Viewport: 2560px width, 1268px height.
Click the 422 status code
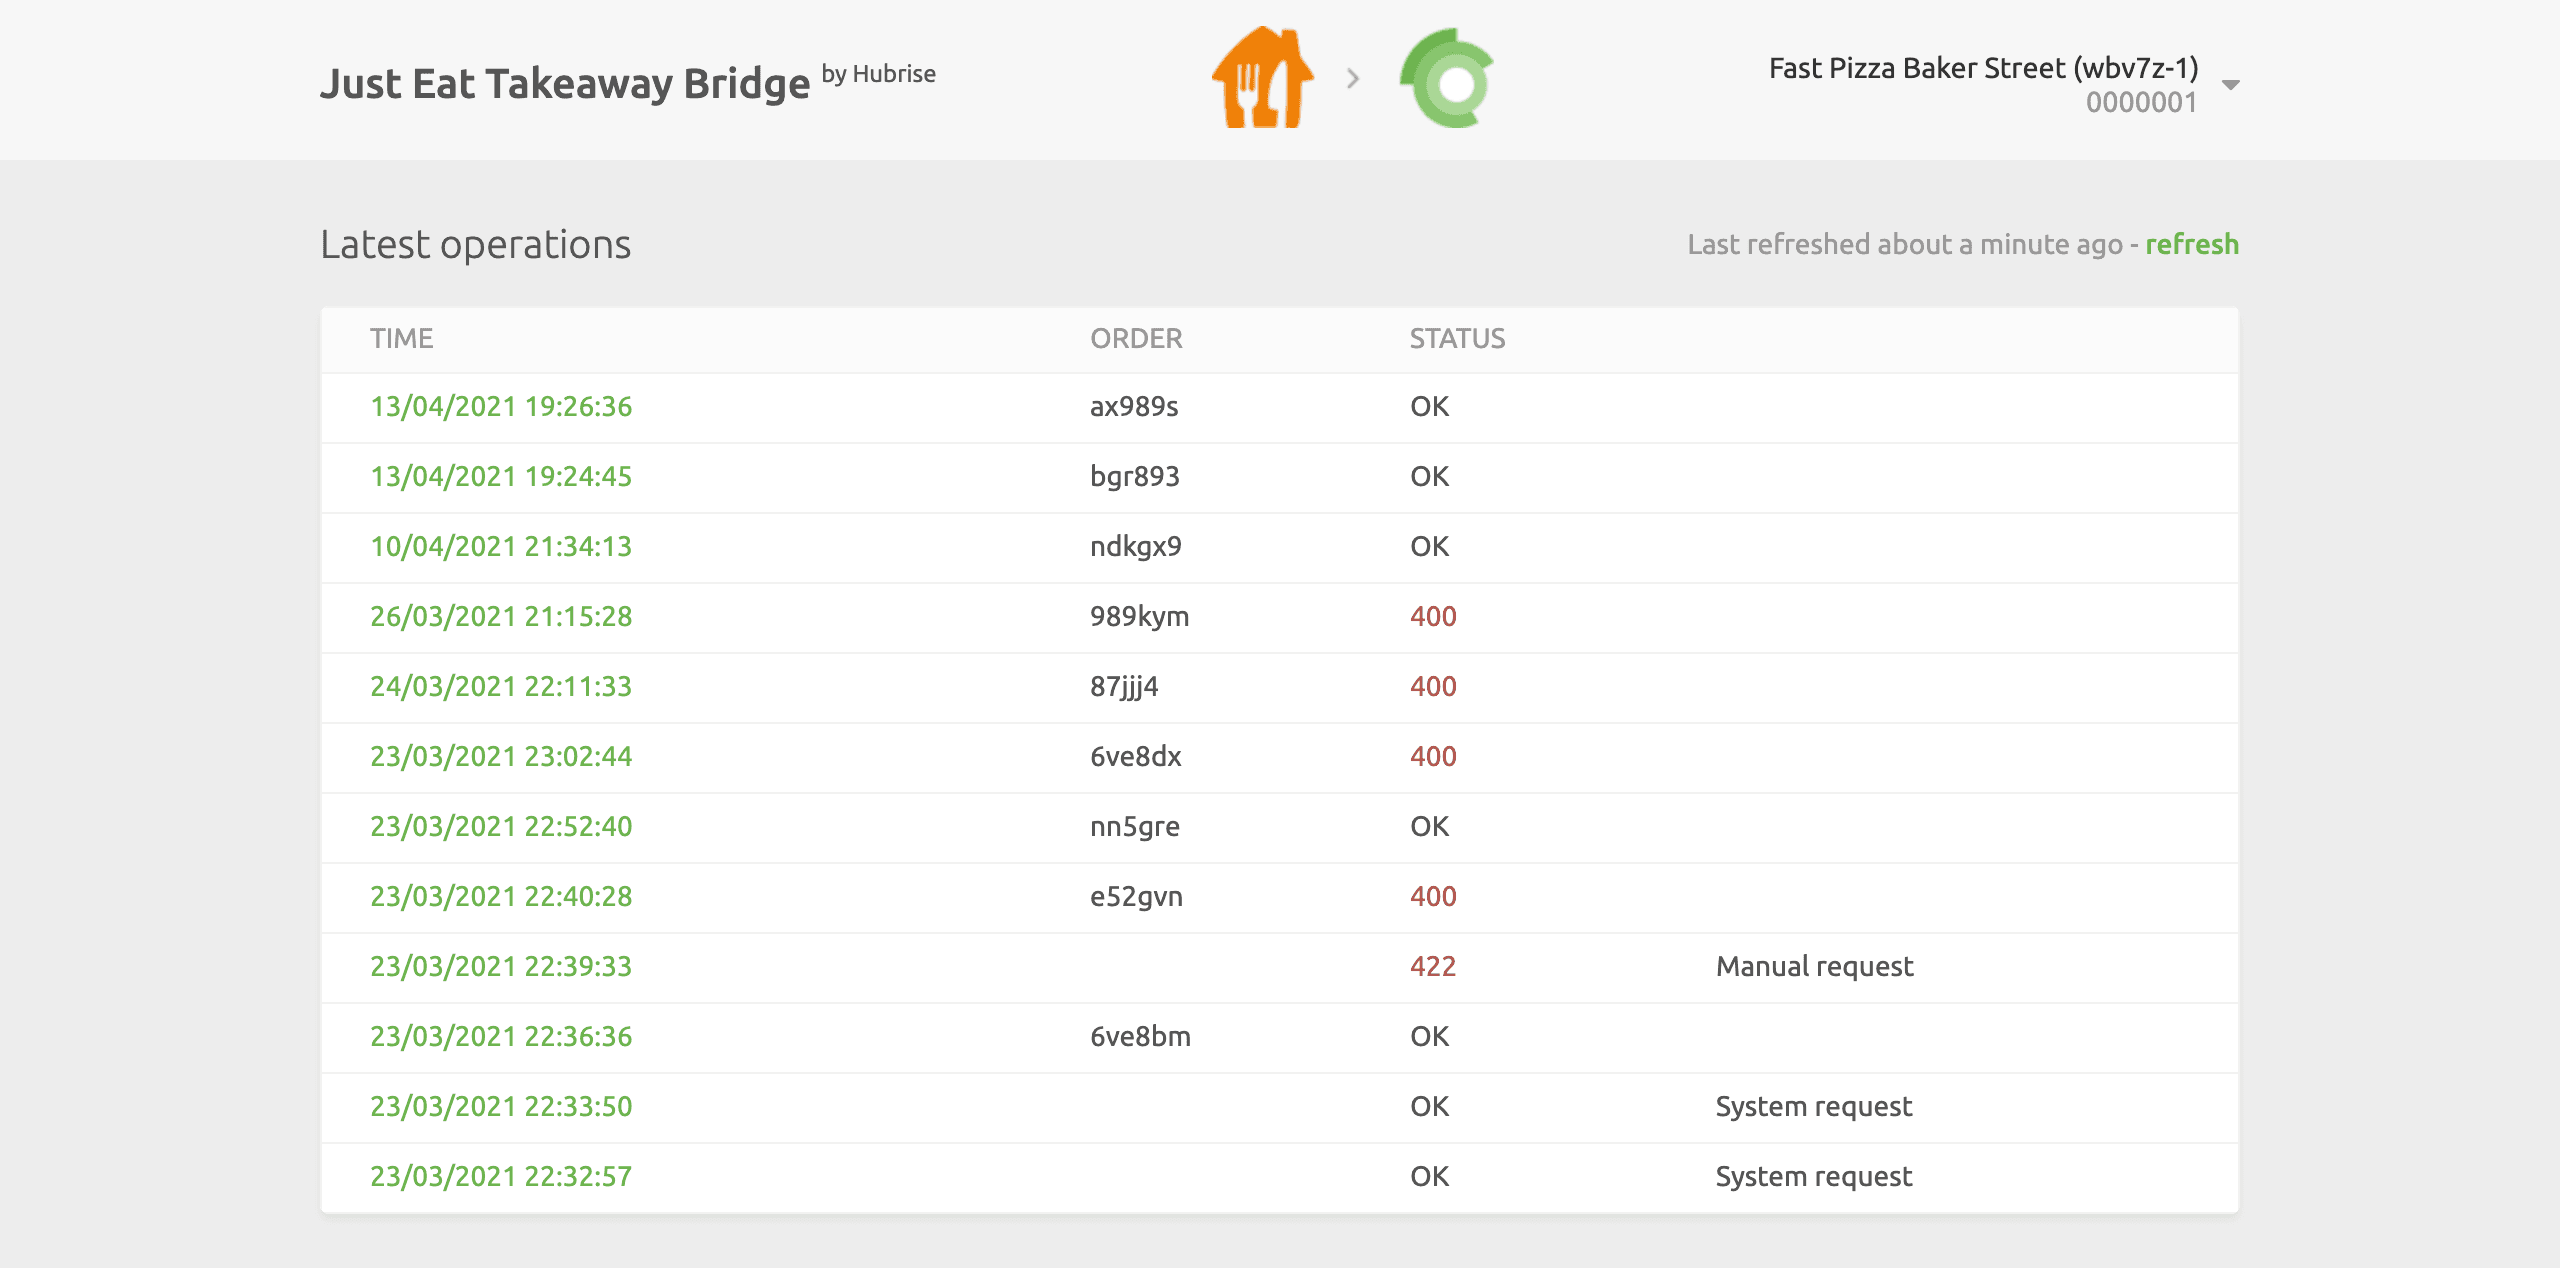tap(1433, 966)
